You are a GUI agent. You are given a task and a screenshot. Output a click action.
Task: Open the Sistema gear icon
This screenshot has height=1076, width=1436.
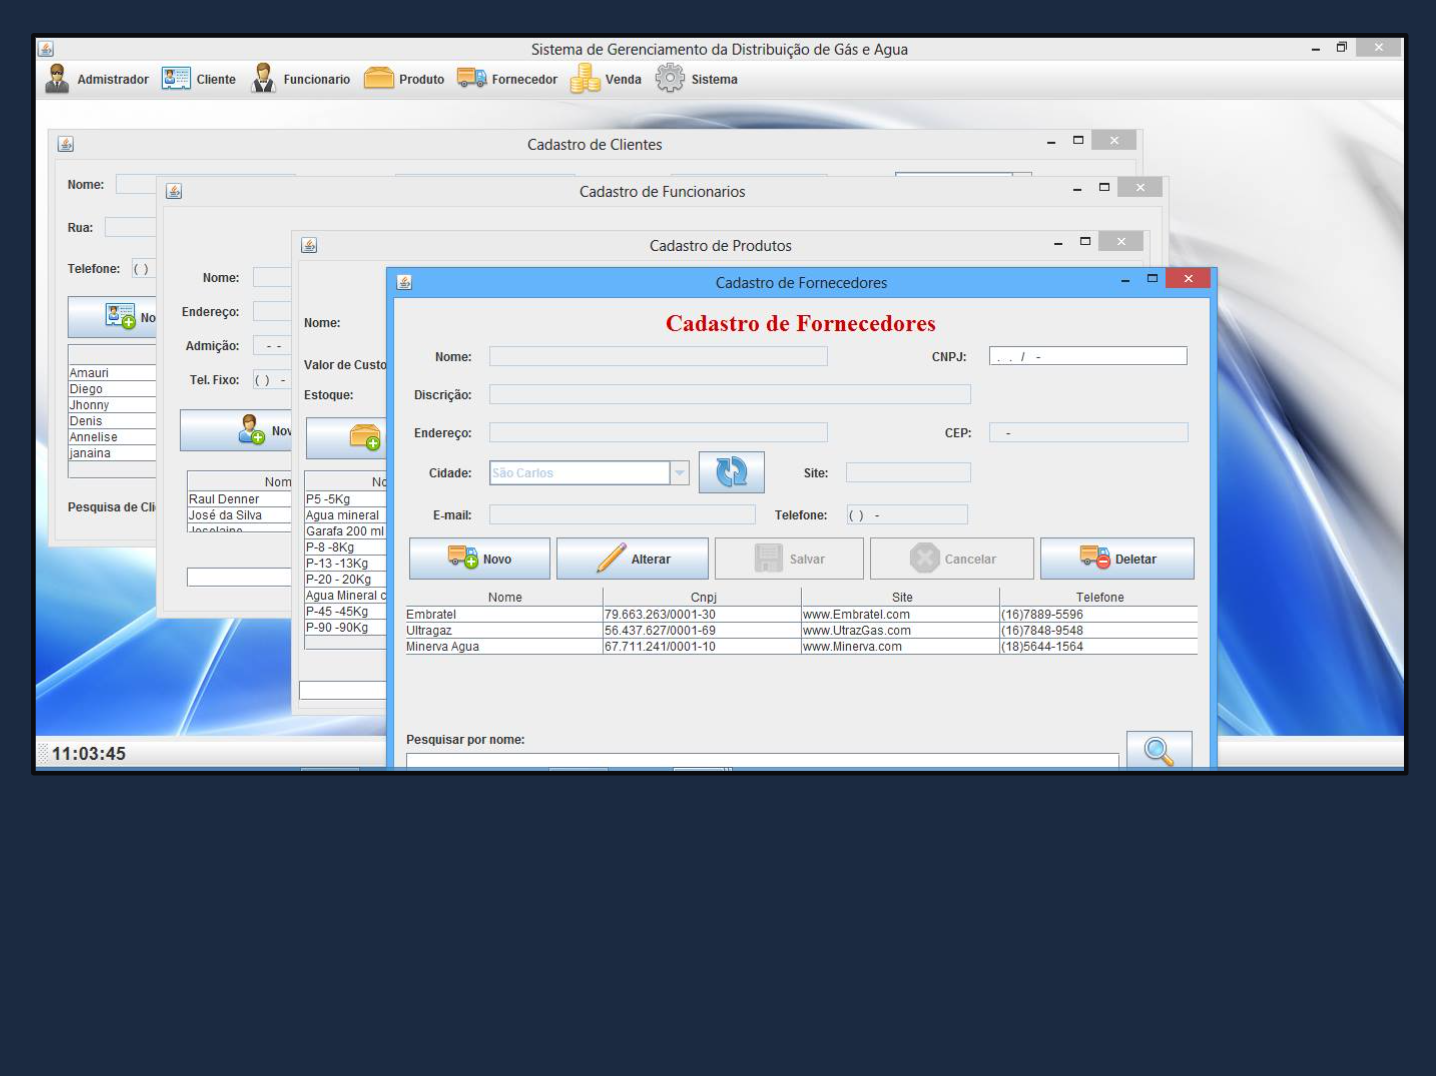(669, 78)
